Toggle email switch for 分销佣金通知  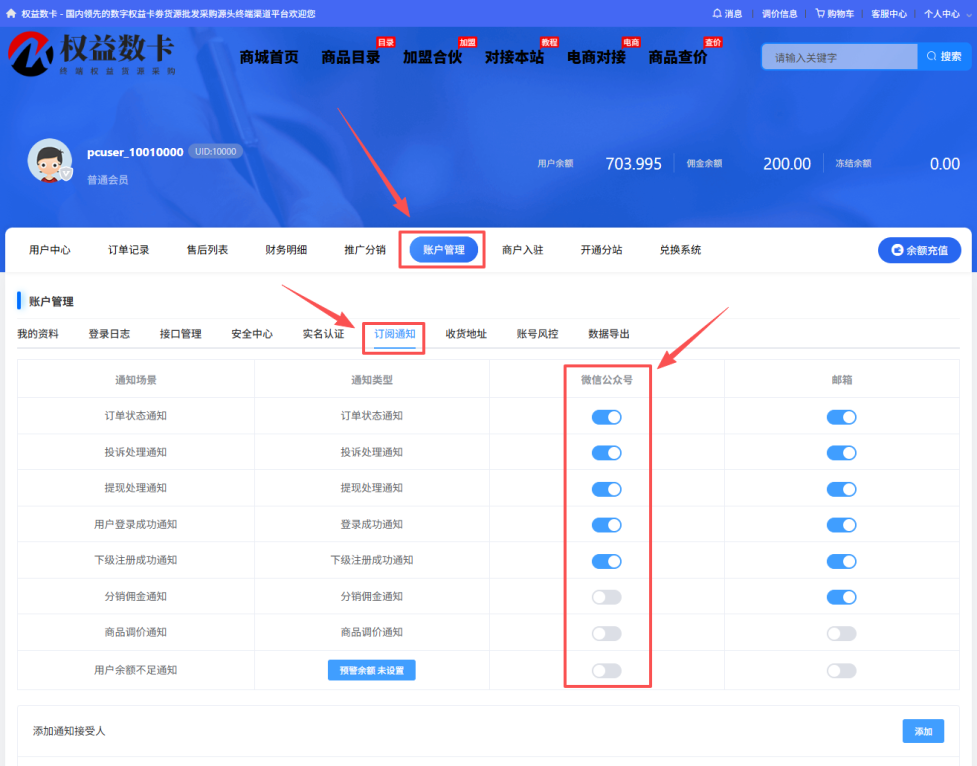(841, 597)
